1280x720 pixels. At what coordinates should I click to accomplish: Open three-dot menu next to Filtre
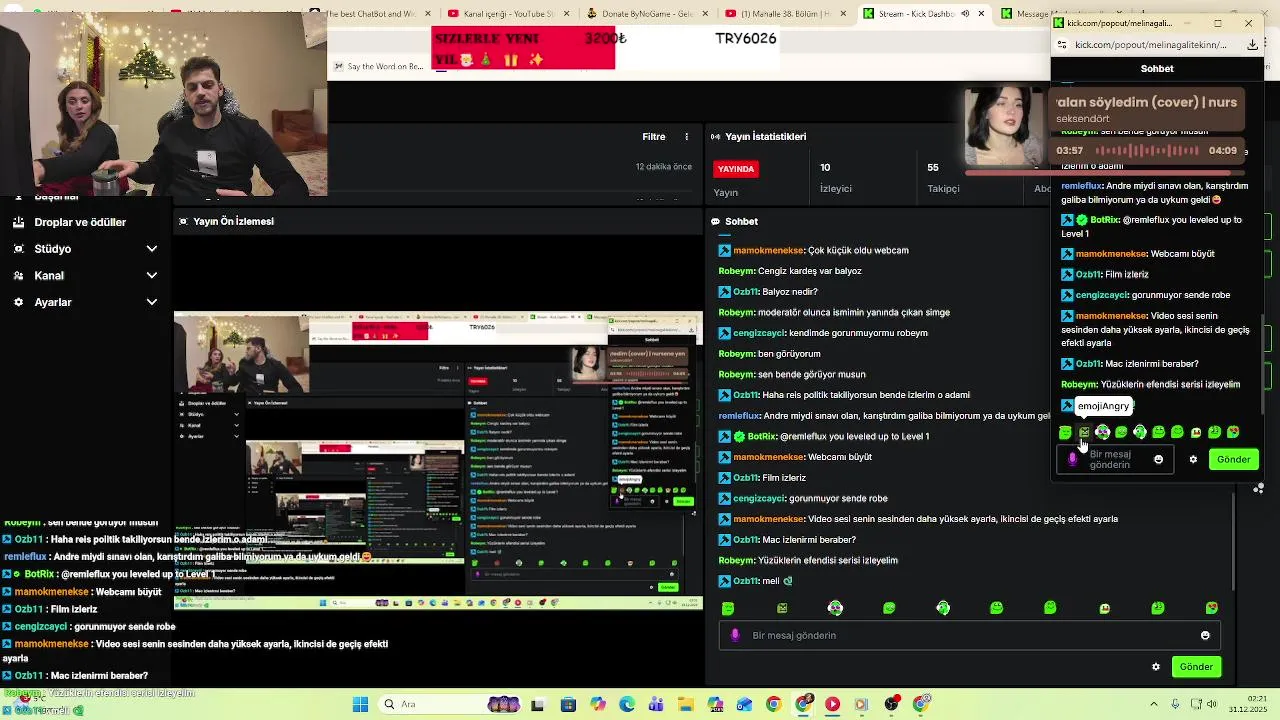point(686,137)
